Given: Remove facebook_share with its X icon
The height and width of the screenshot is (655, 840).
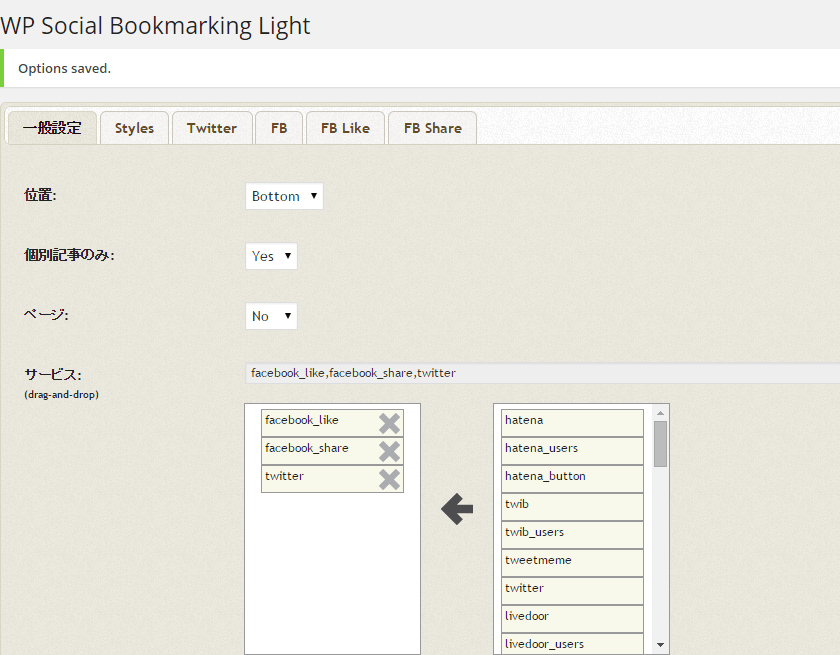Looking at the screenshot, I should point(389,451).
